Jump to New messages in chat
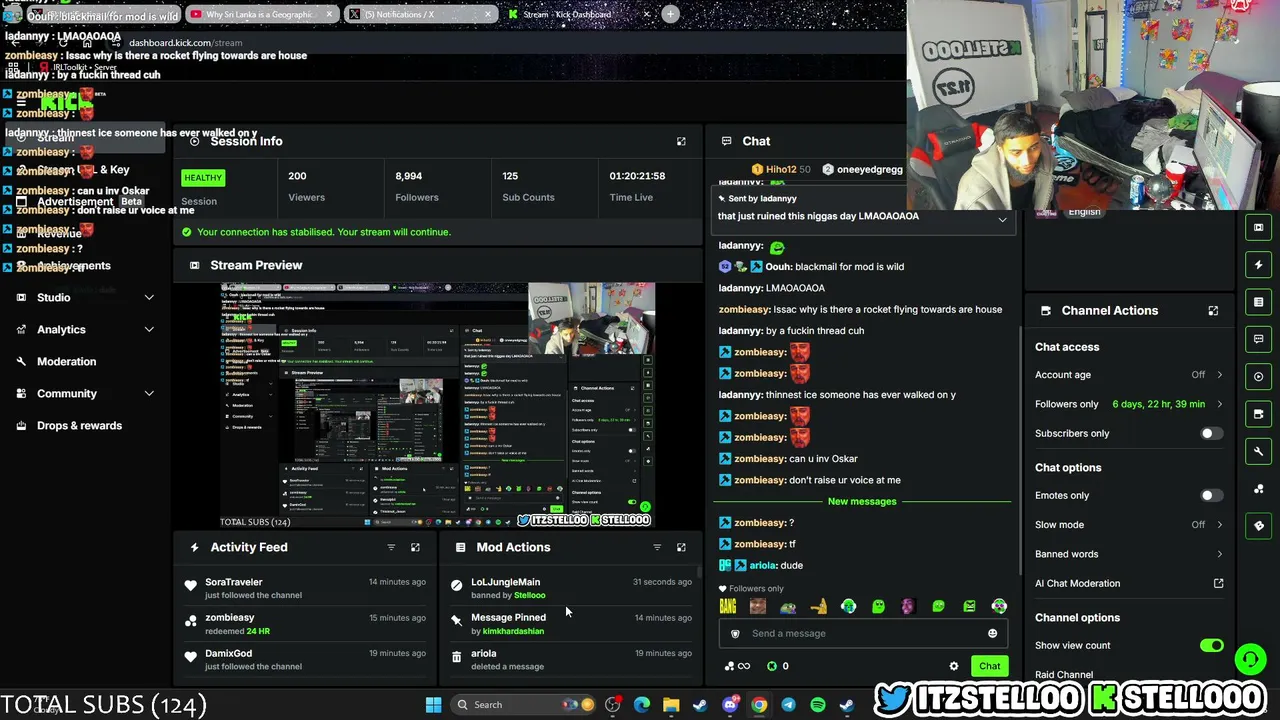This screenshot has width=1280, height=720. pos(862,501)
